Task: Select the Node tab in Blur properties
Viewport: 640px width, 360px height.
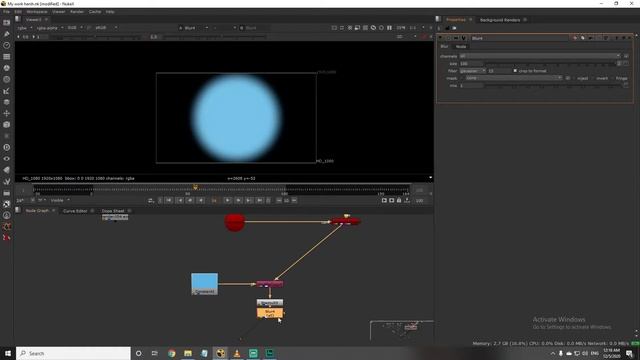Action: [x=461, y=47]
